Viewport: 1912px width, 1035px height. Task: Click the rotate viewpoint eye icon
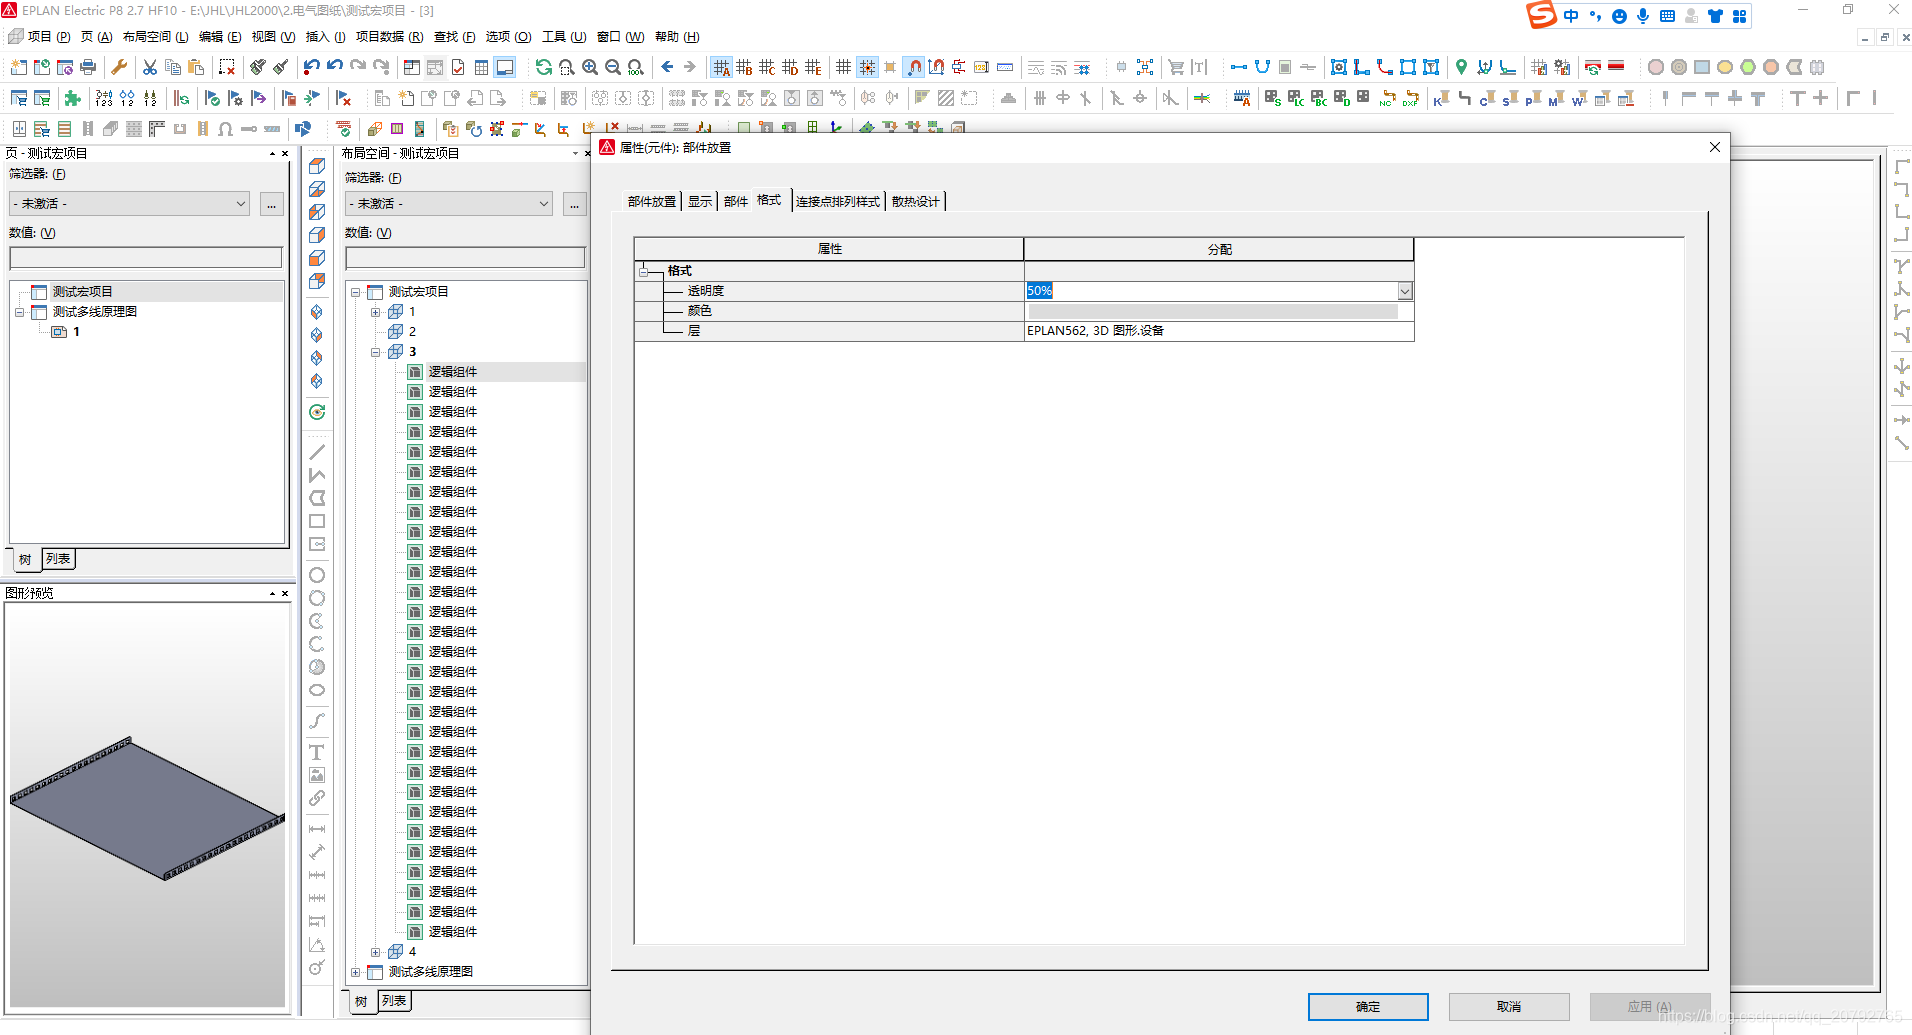coord(317,412)
